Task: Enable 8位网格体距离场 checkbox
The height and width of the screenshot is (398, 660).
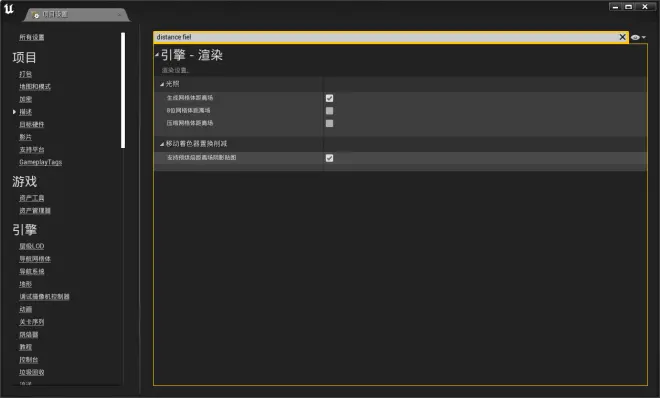Action: (329, 111)
